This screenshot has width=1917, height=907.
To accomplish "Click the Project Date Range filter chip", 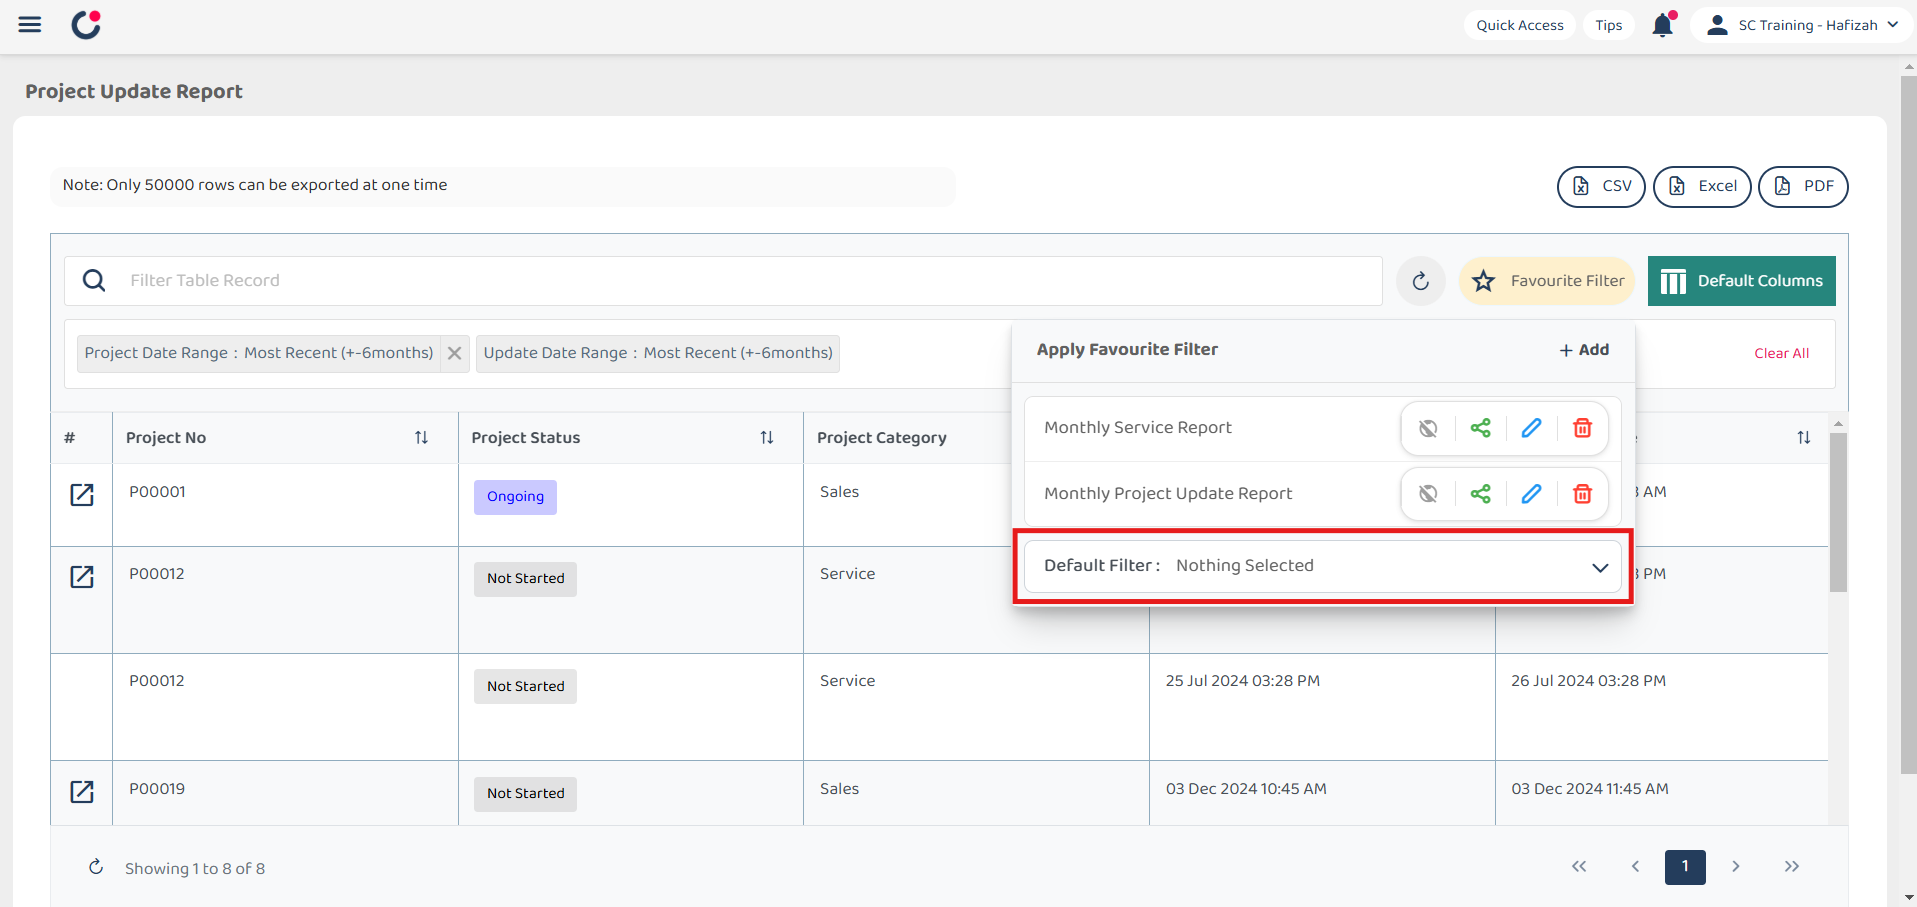I will [x=259, y=353].
